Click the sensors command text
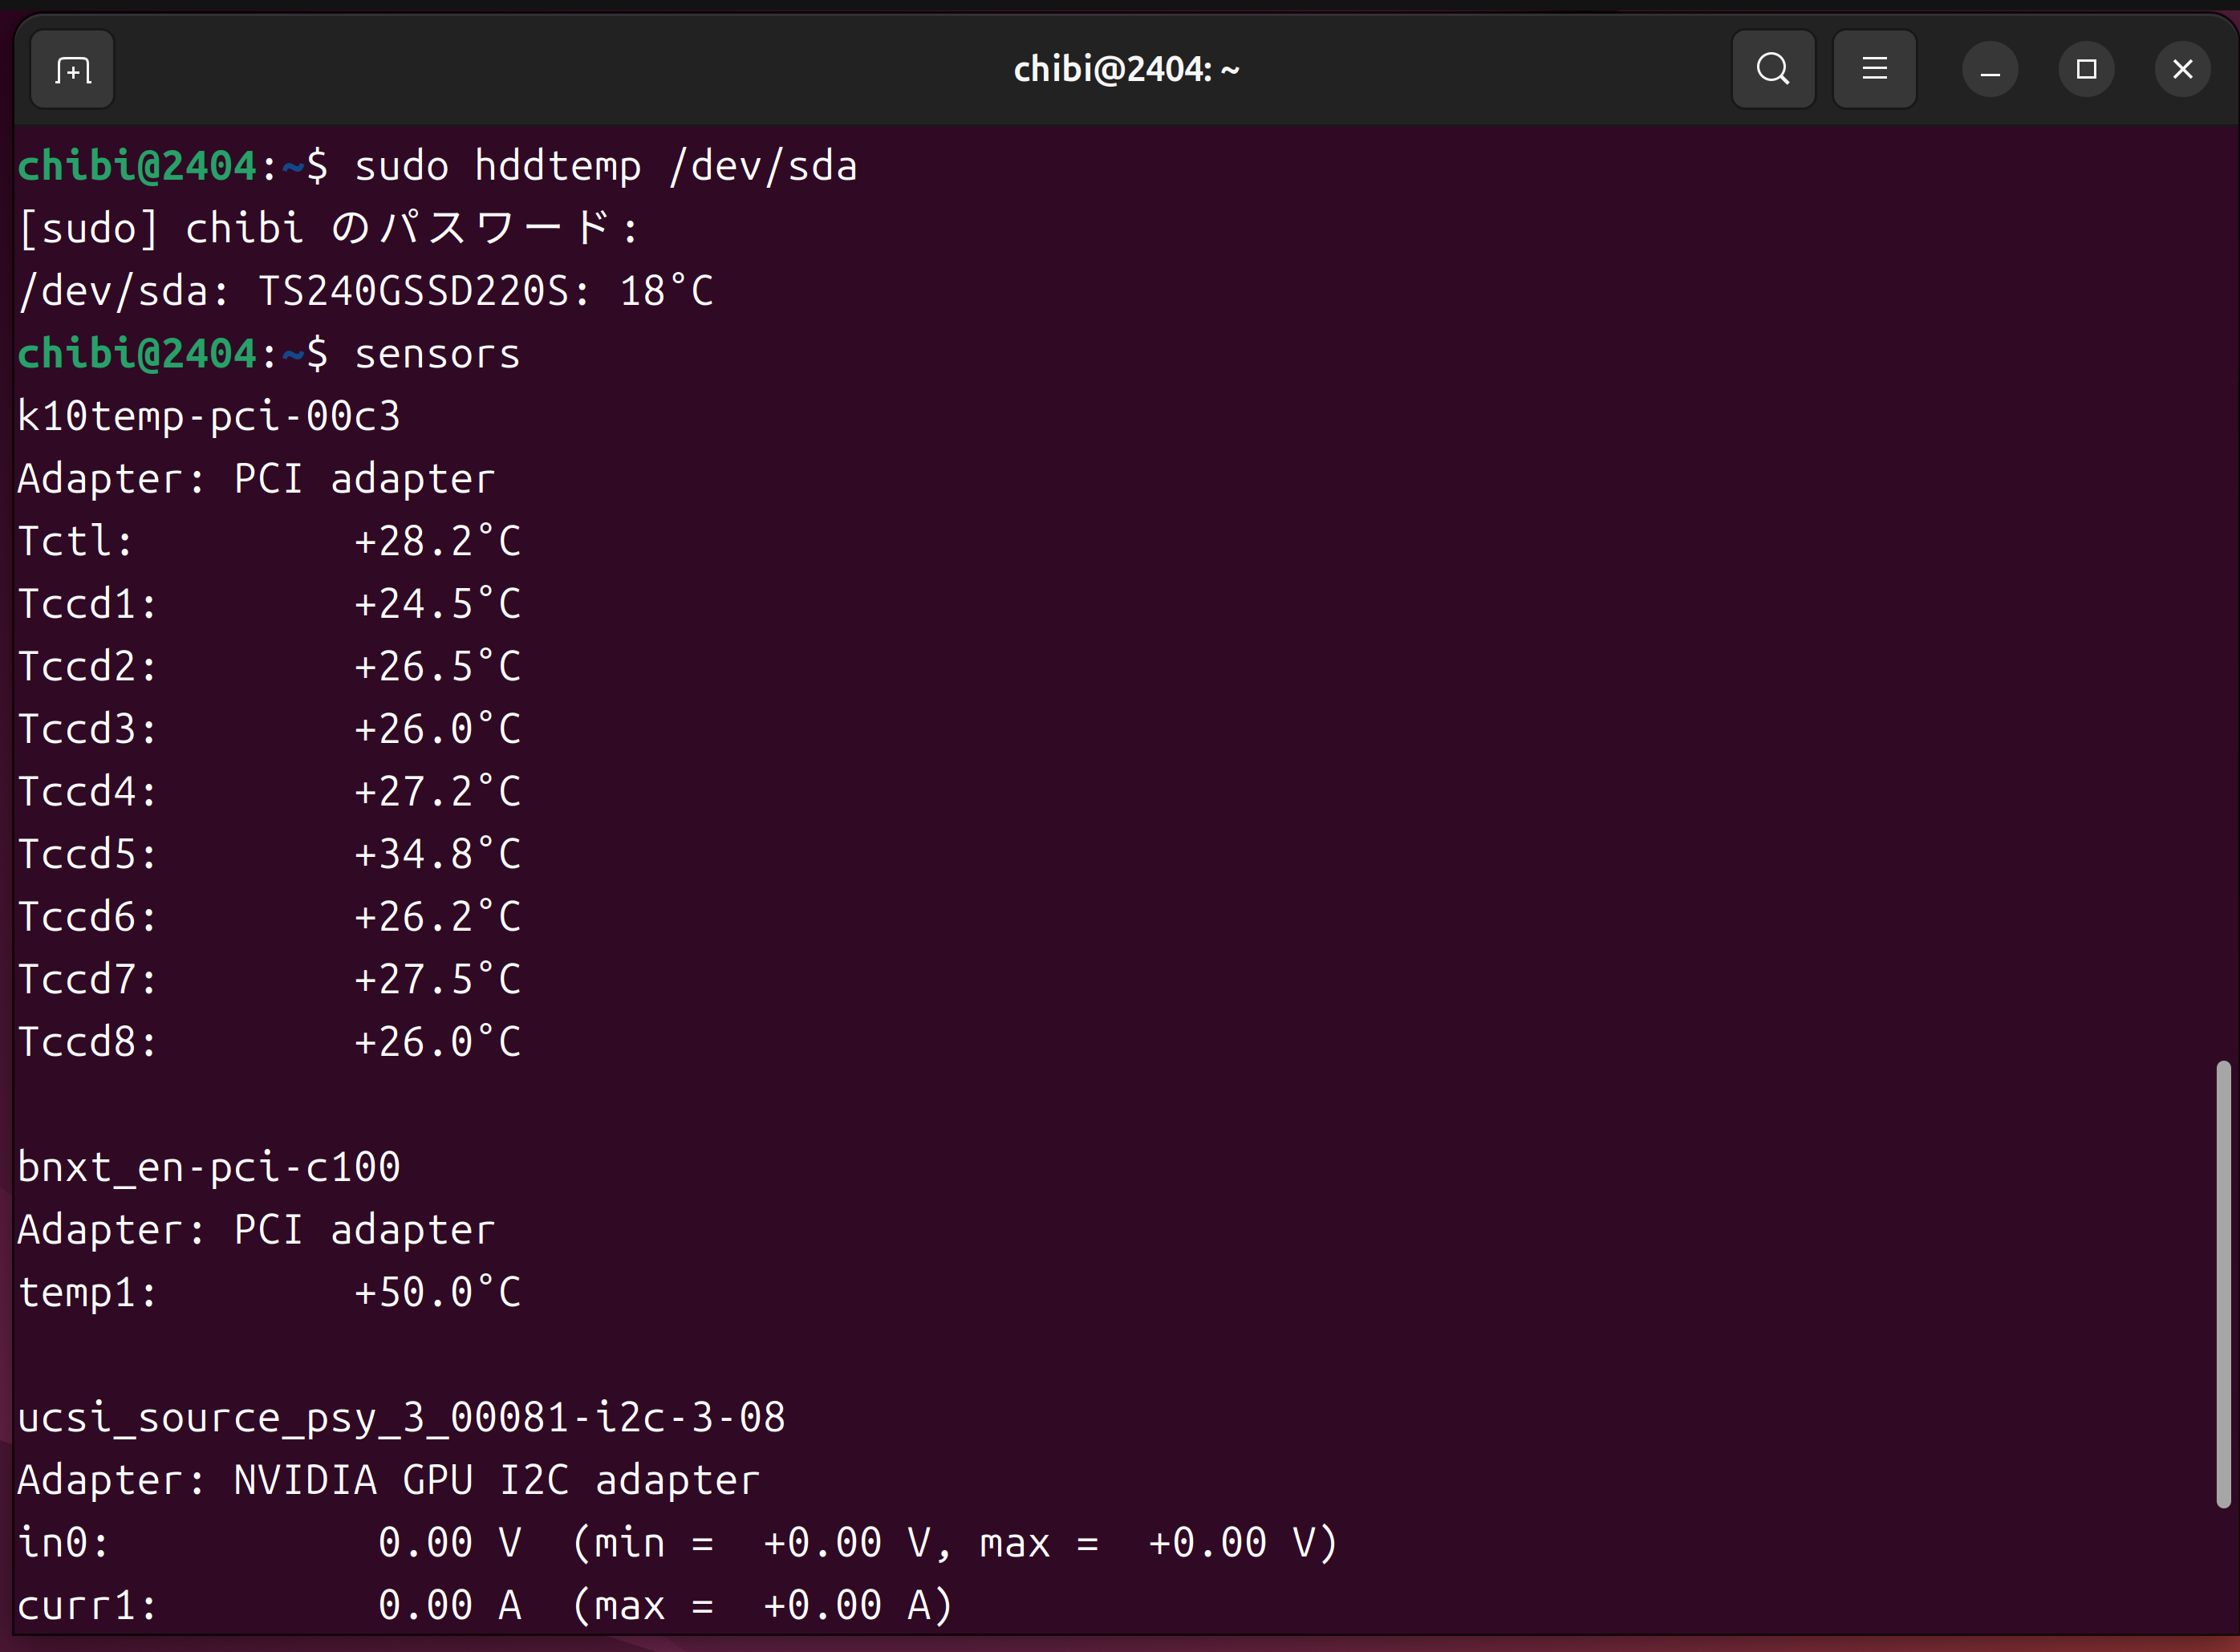This screenshot has height=1652, width=2240. [437, 355]
